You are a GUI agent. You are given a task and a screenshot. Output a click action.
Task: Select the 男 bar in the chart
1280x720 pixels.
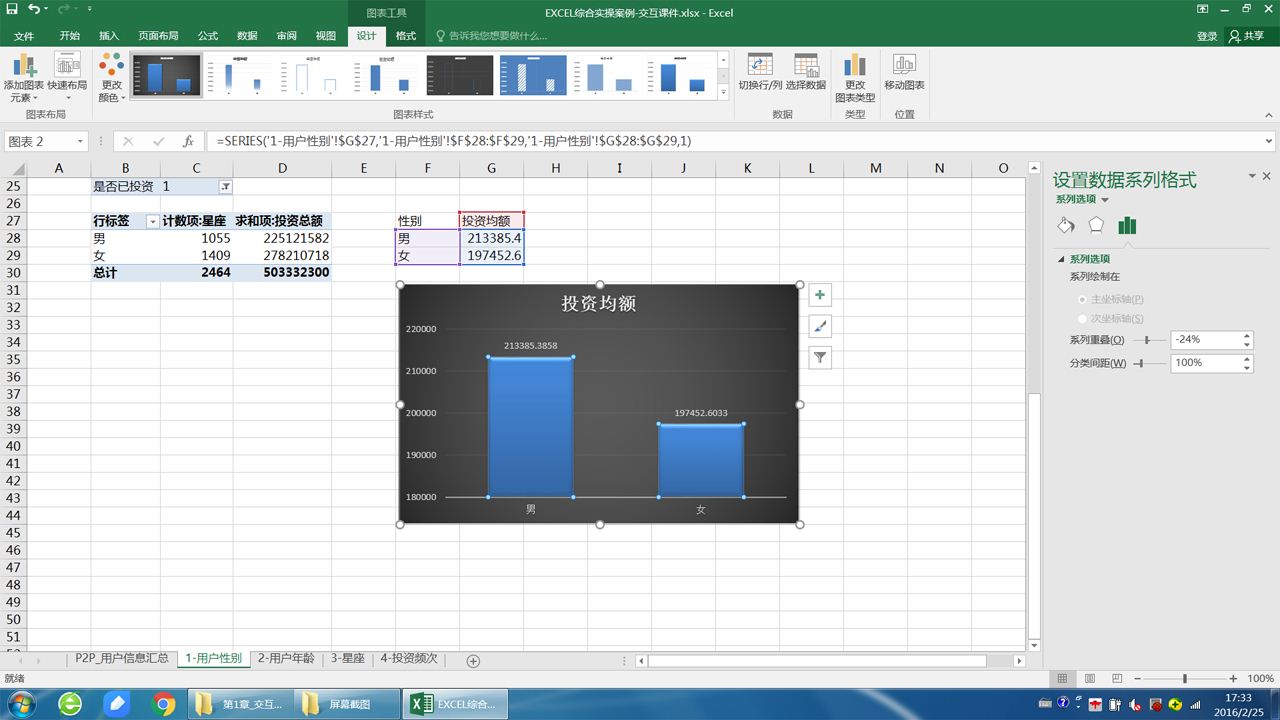[x=530, y=427]
